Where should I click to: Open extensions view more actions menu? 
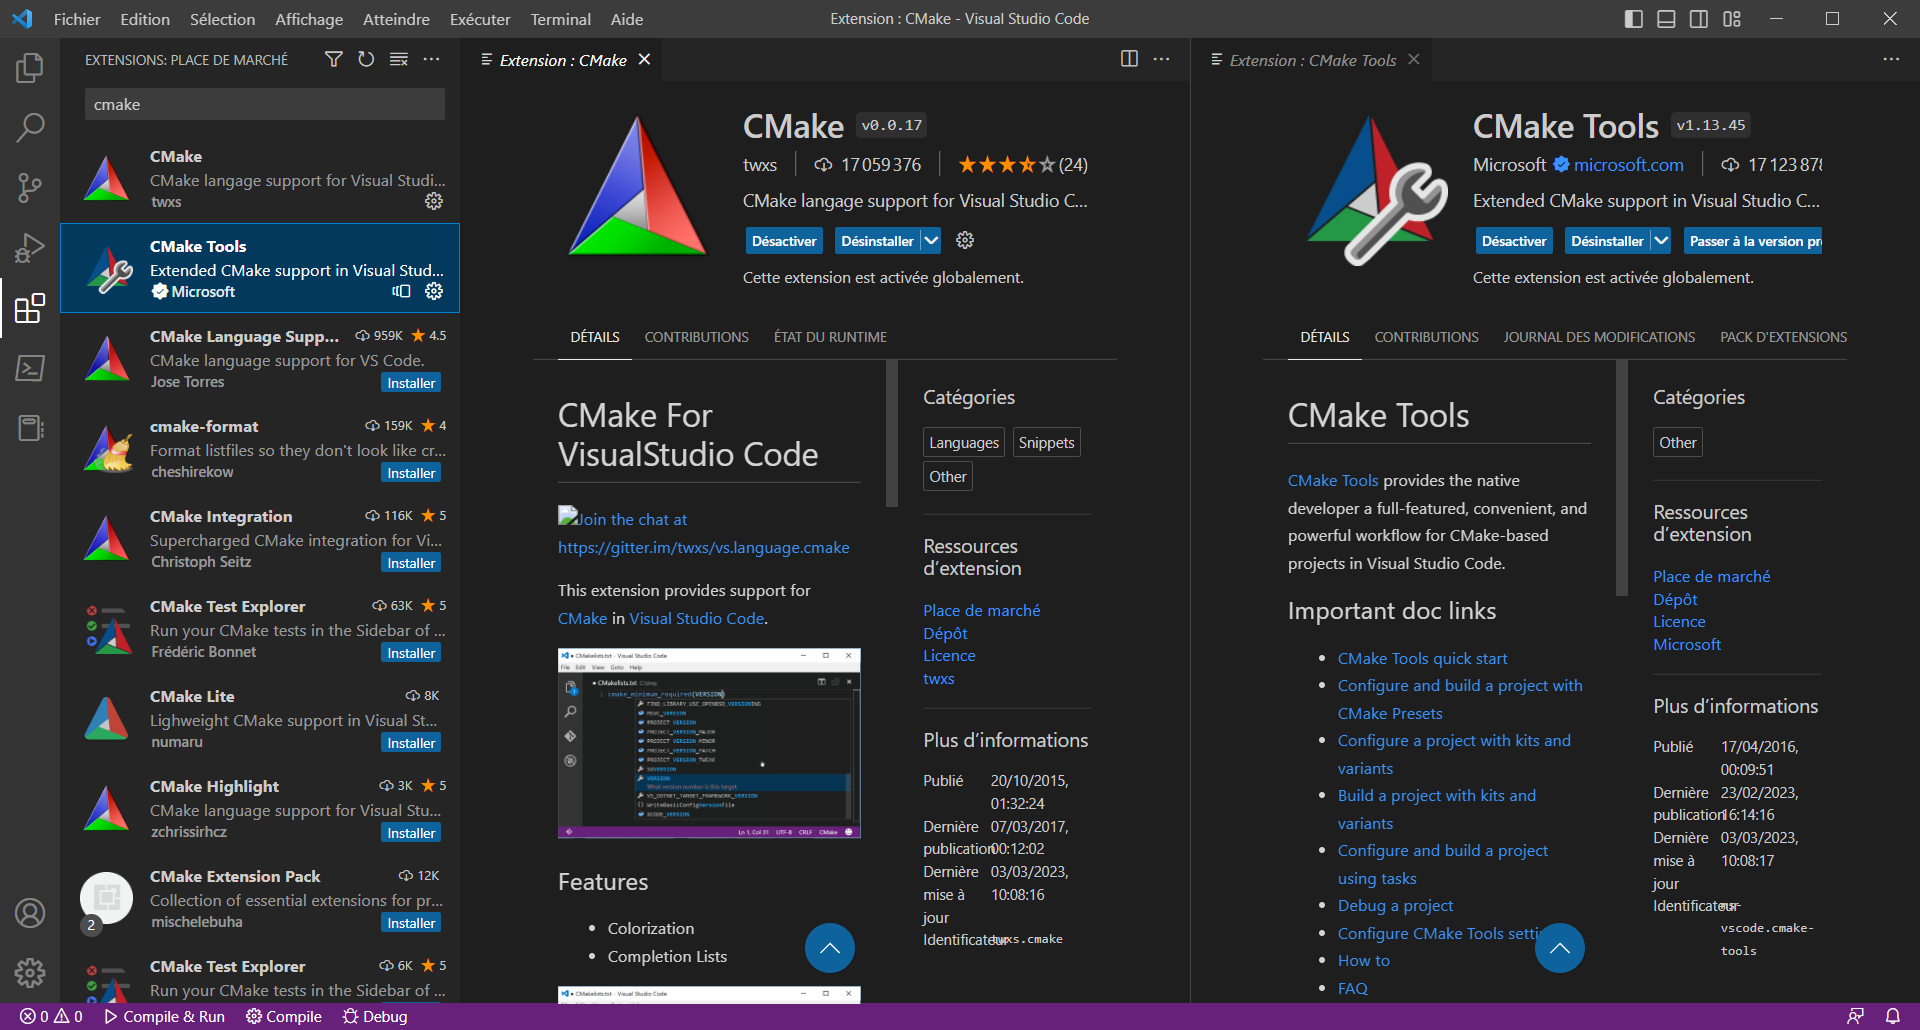tap(431, 60)
